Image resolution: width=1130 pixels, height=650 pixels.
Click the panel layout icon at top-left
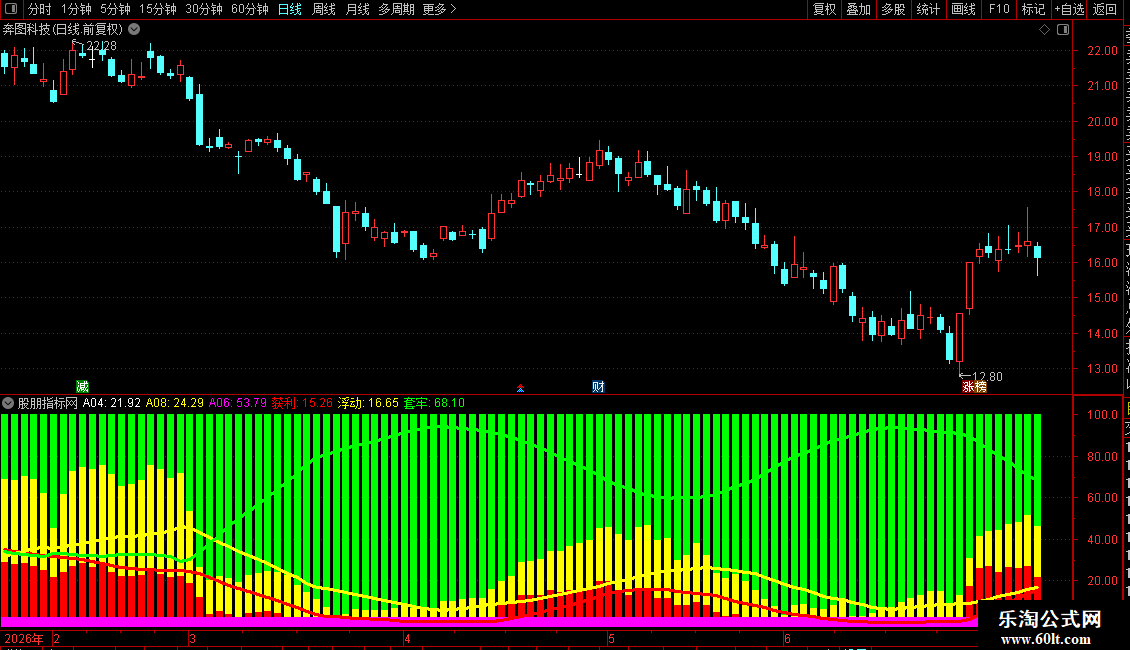point(11,9)
